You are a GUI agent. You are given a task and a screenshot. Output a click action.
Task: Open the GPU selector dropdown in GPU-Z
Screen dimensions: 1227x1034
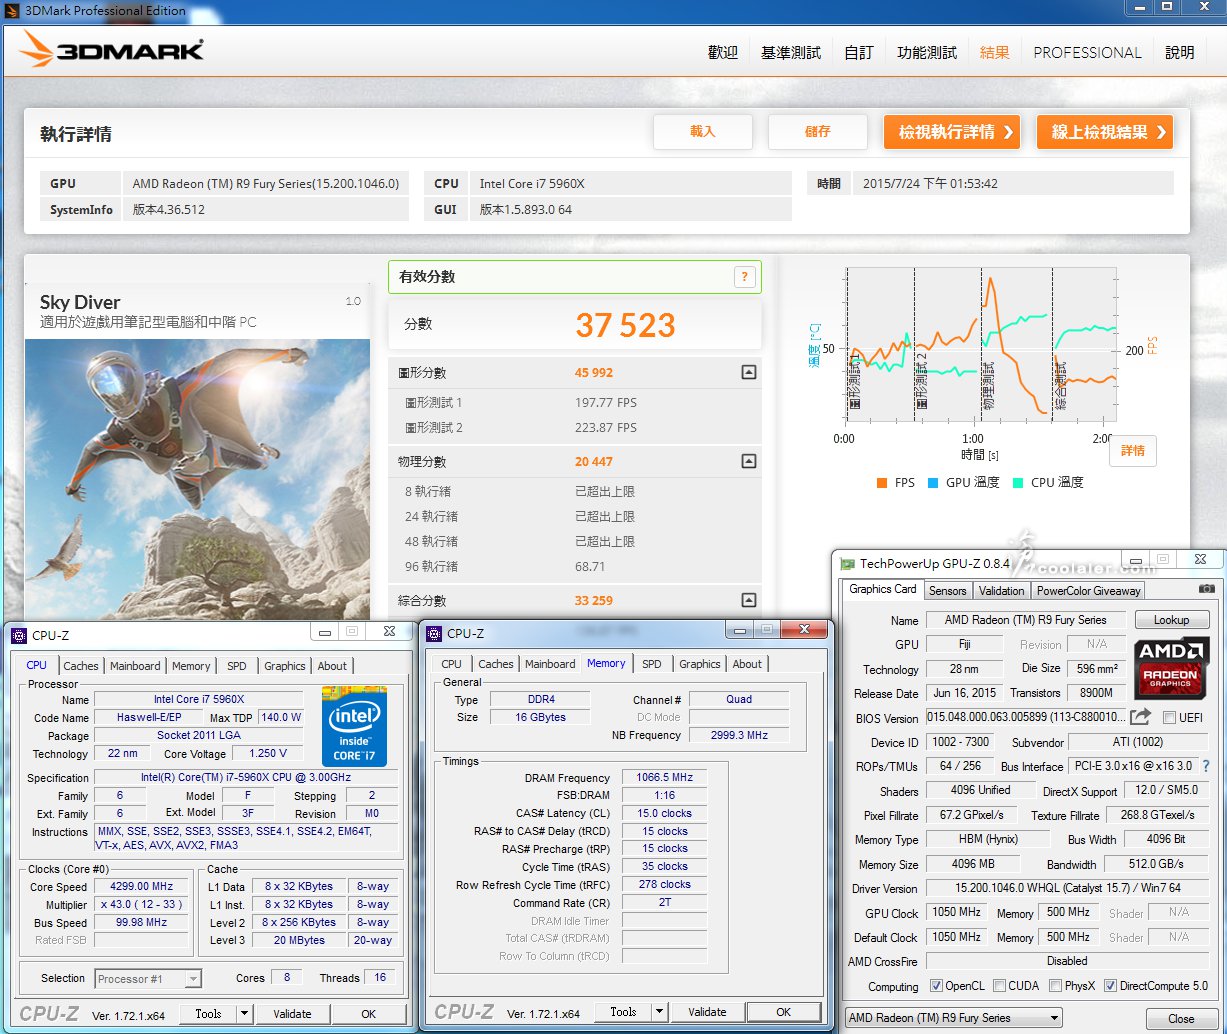coord(953,1018)
